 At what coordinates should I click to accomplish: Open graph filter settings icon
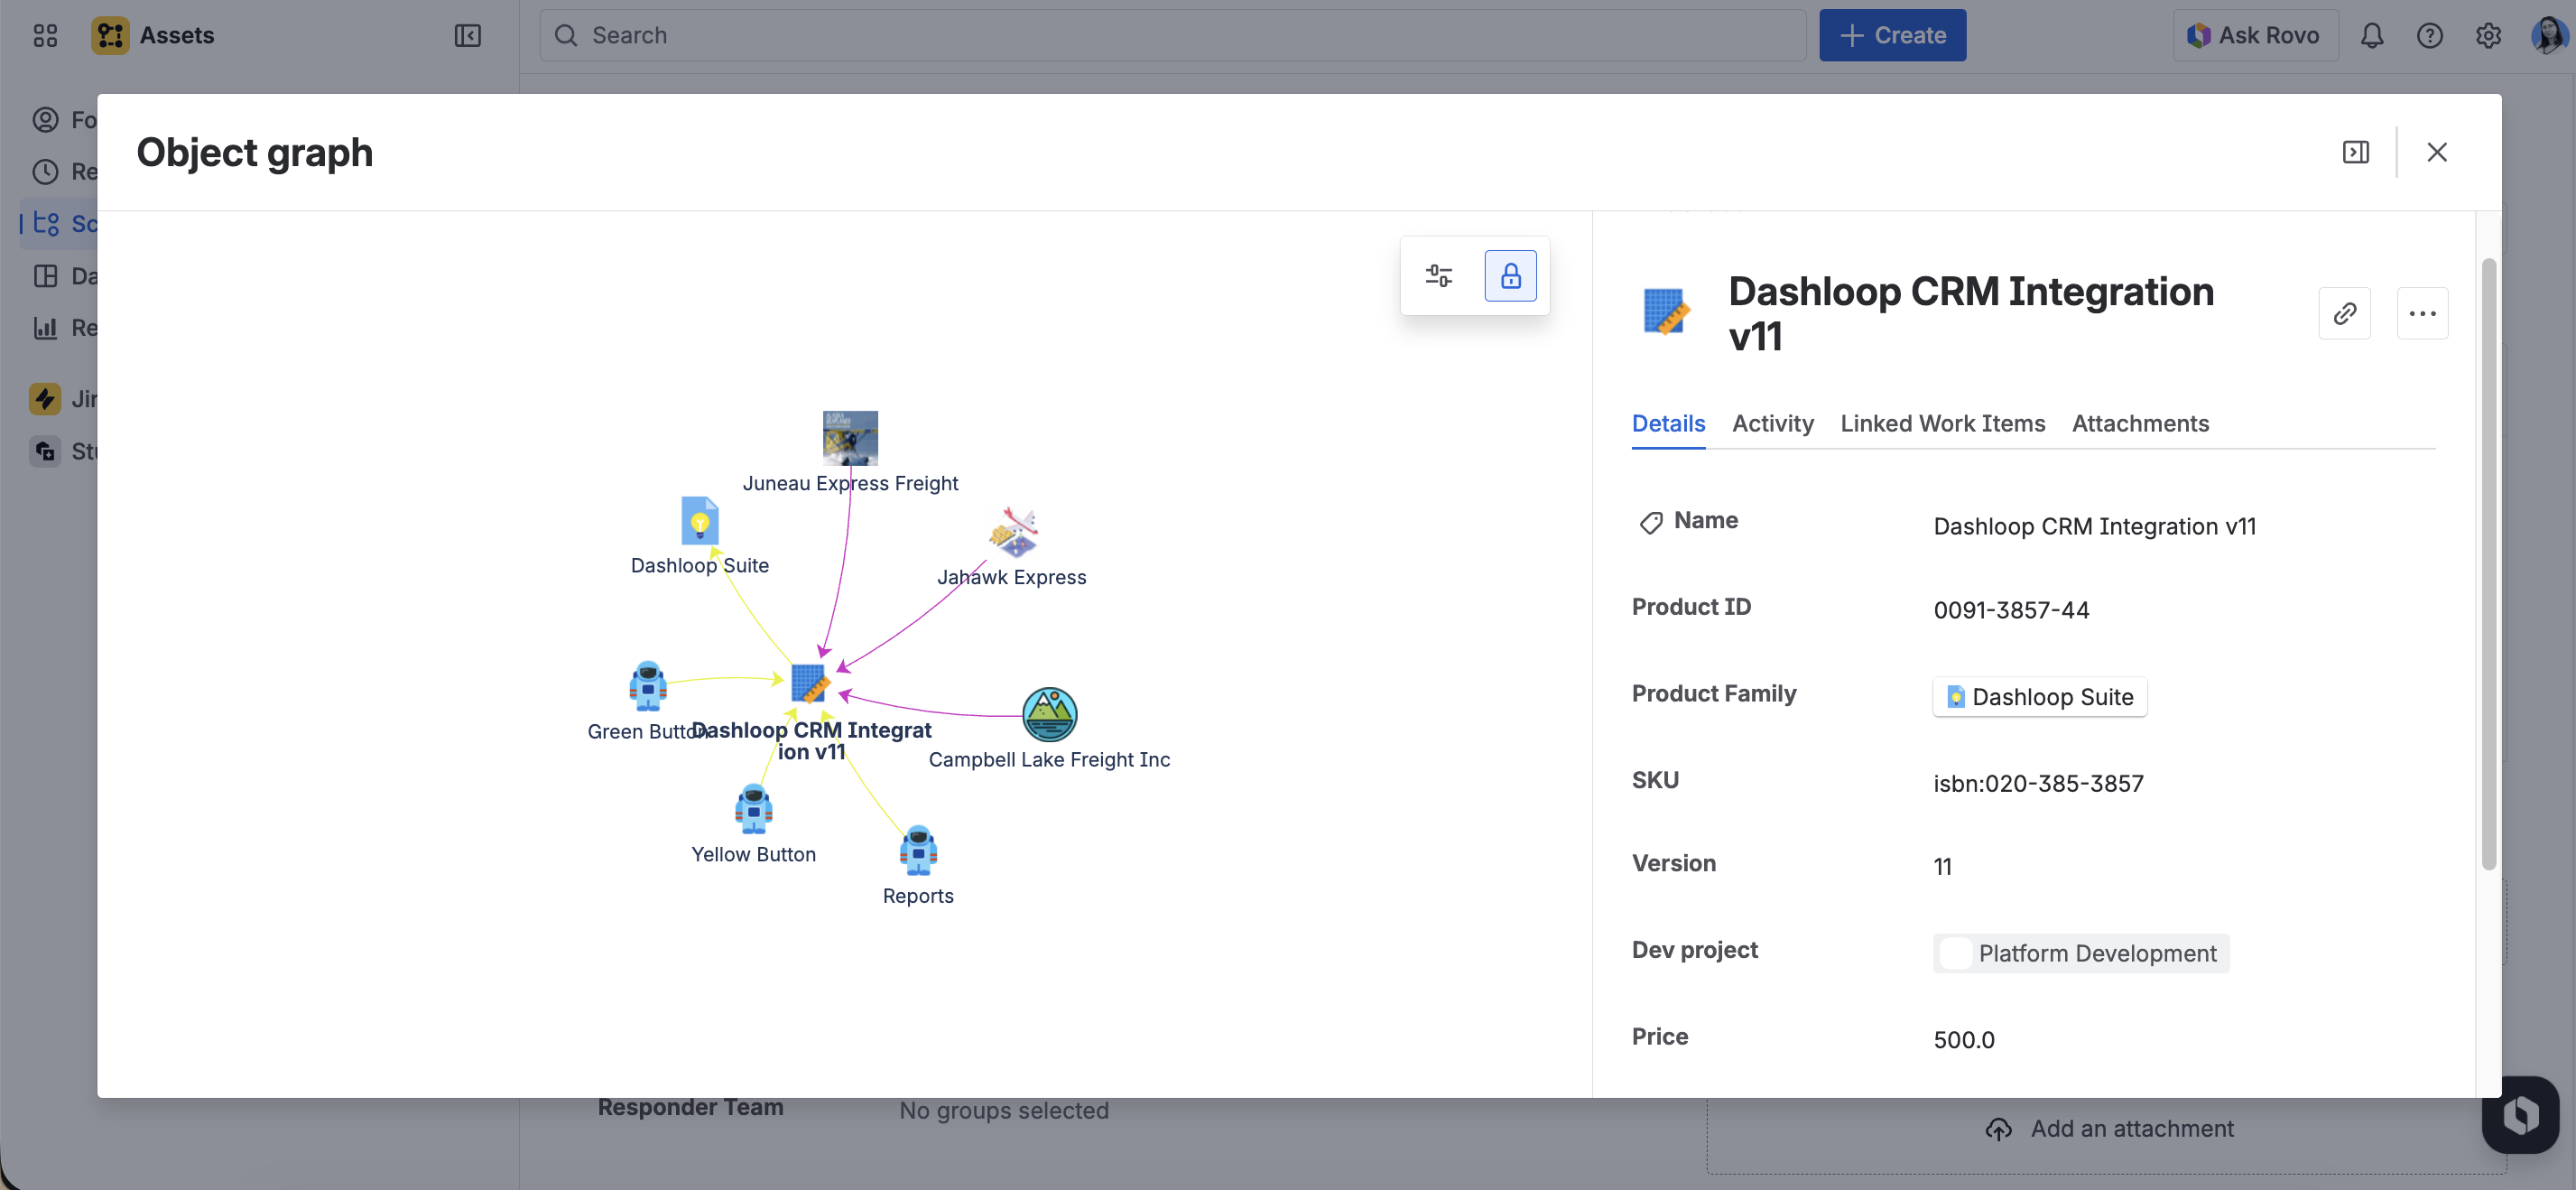[x=1438, y=276]
